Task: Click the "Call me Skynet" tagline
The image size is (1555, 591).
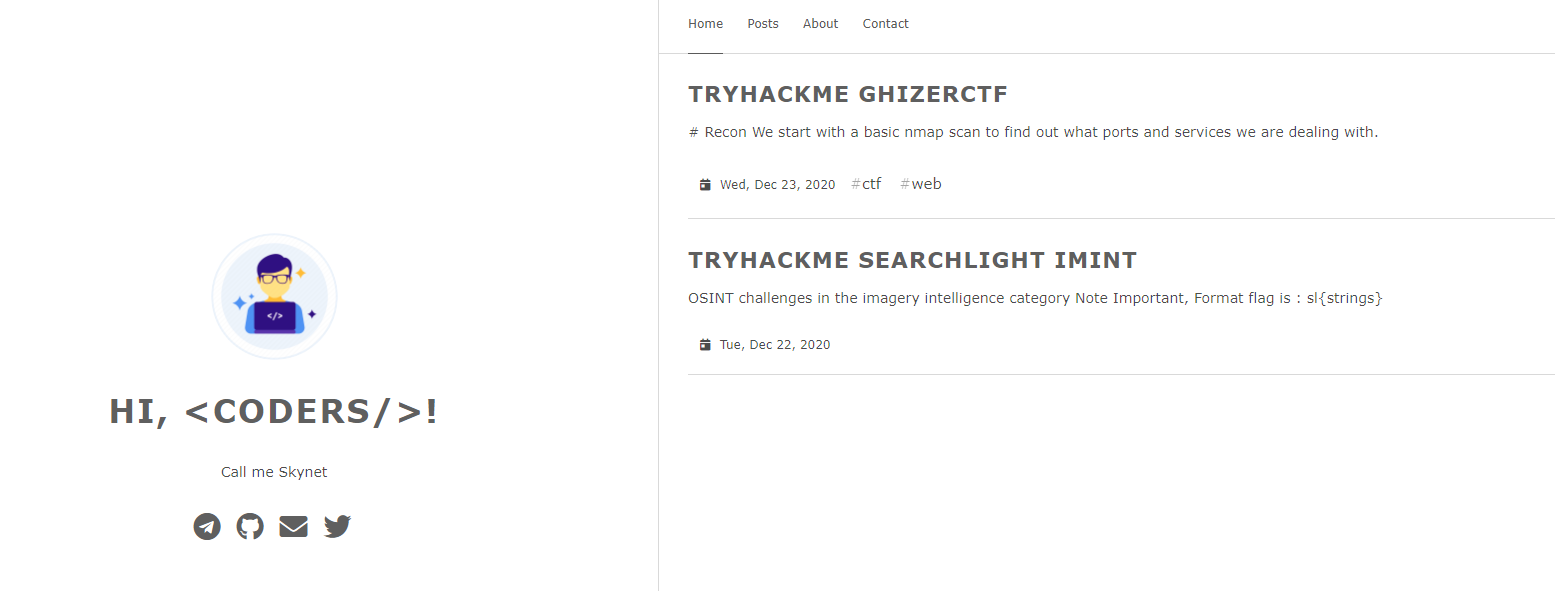Action: click(274, 472)
